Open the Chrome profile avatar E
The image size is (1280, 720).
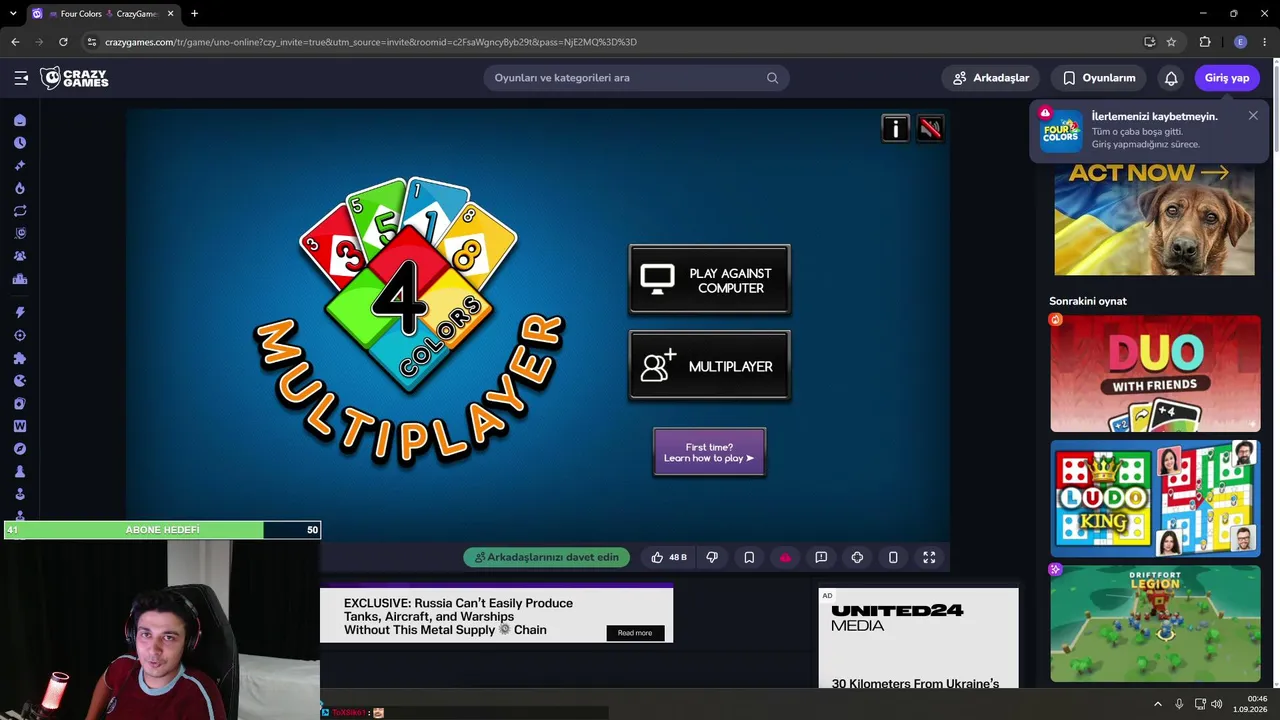tap(1240, 42)
